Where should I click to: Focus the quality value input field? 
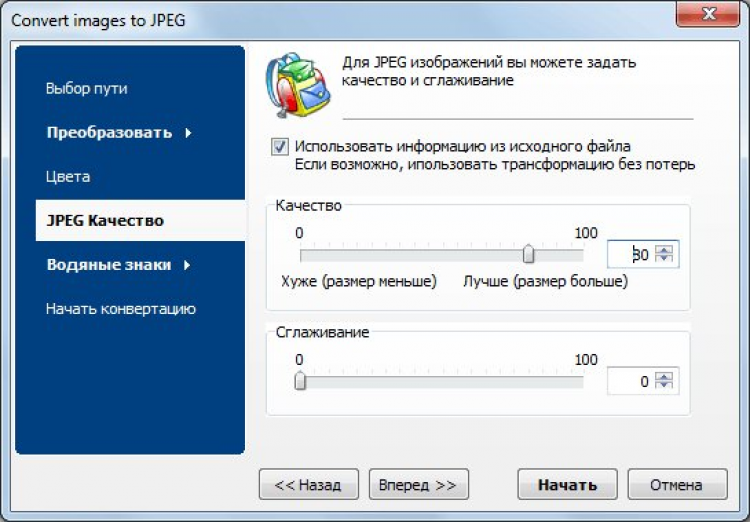point(630,255)
